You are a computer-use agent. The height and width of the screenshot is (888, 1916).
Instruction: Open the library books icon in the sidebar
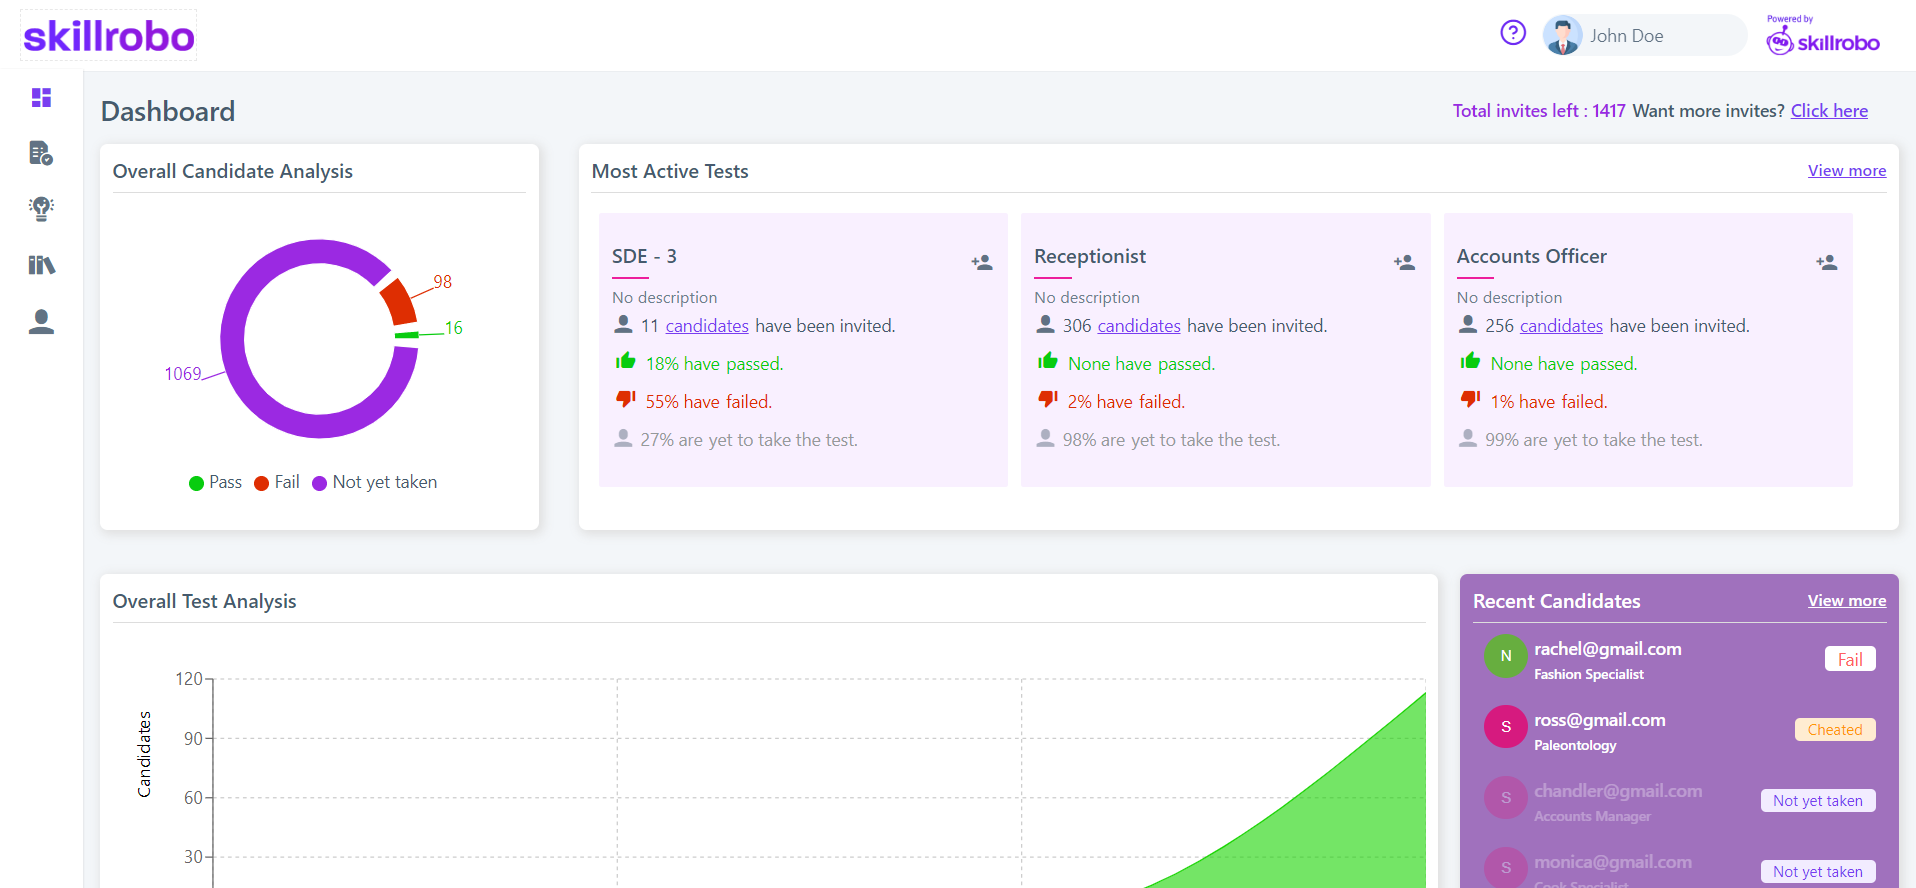click(x=41, y=265)
